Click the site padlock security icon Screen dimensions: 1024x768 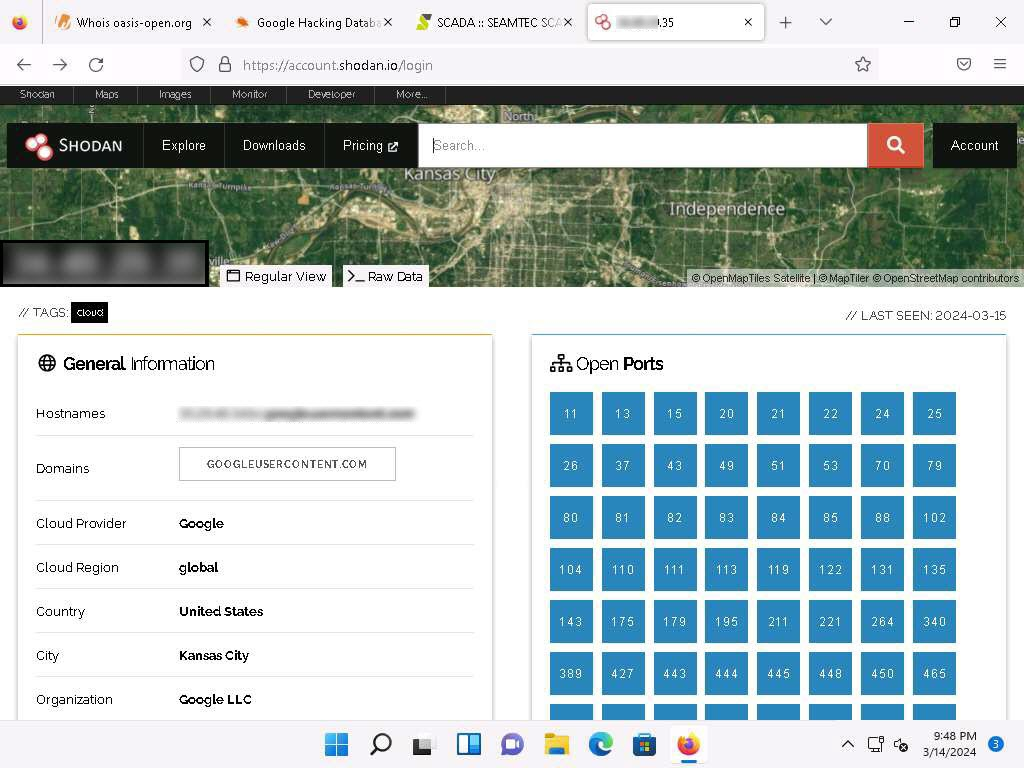(x=225, y=64)
